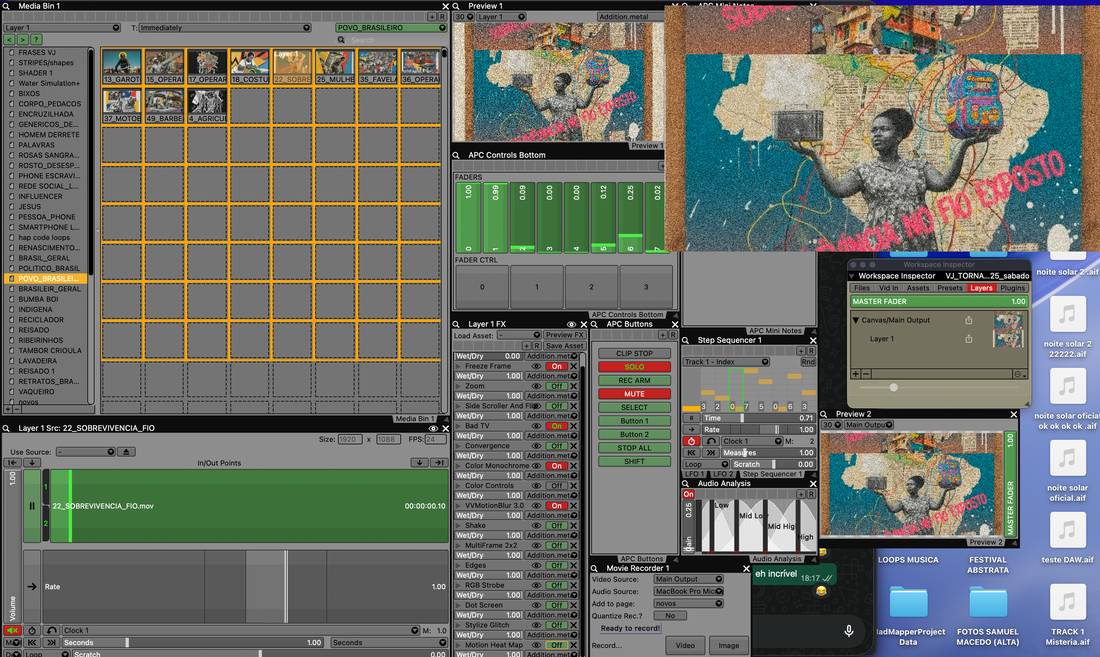Toggle the Bad TV effect On button
This screenshot has width=1100, height=657.
[x=557, y=426]
